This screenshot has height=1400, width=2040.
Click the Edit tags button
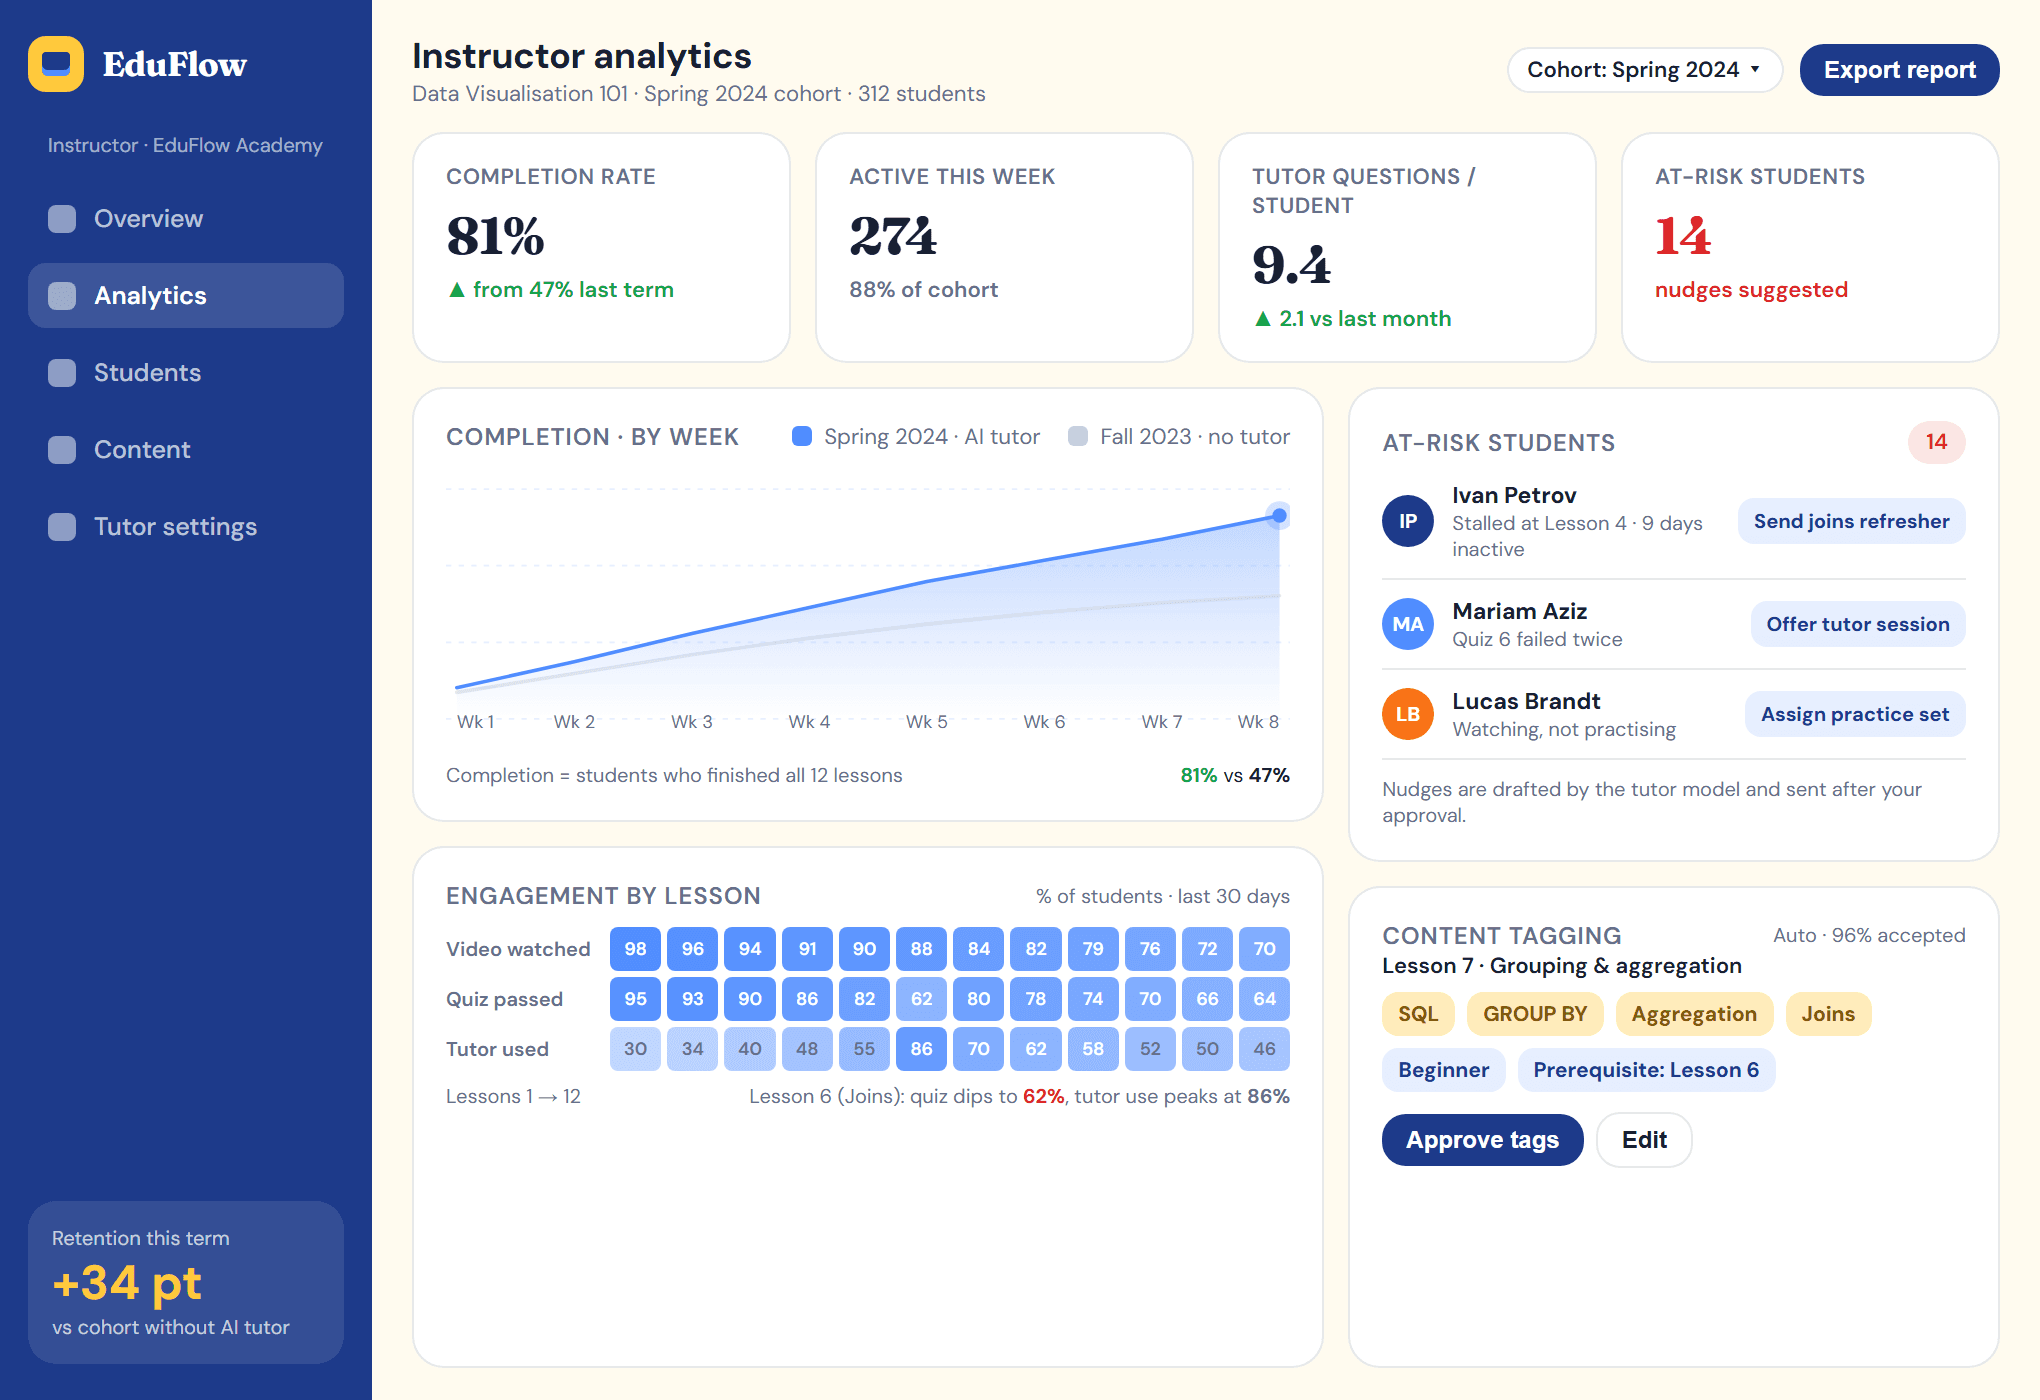click(1644, 1140)
